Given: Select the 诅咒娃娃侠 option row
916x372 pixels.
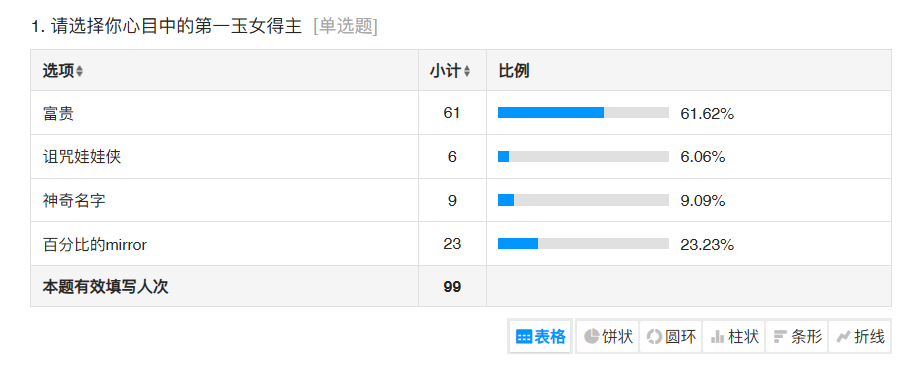Looking at the screenshot, I should [x=461, y=157].
